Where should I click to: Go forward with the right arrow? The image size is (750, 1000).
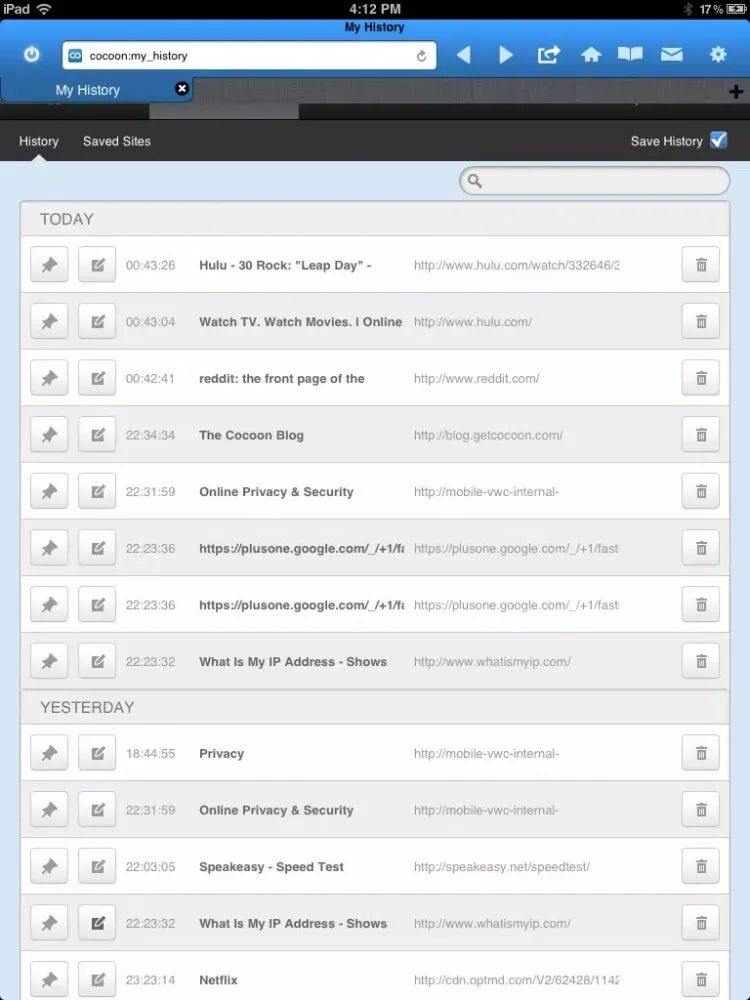[506, 55]
